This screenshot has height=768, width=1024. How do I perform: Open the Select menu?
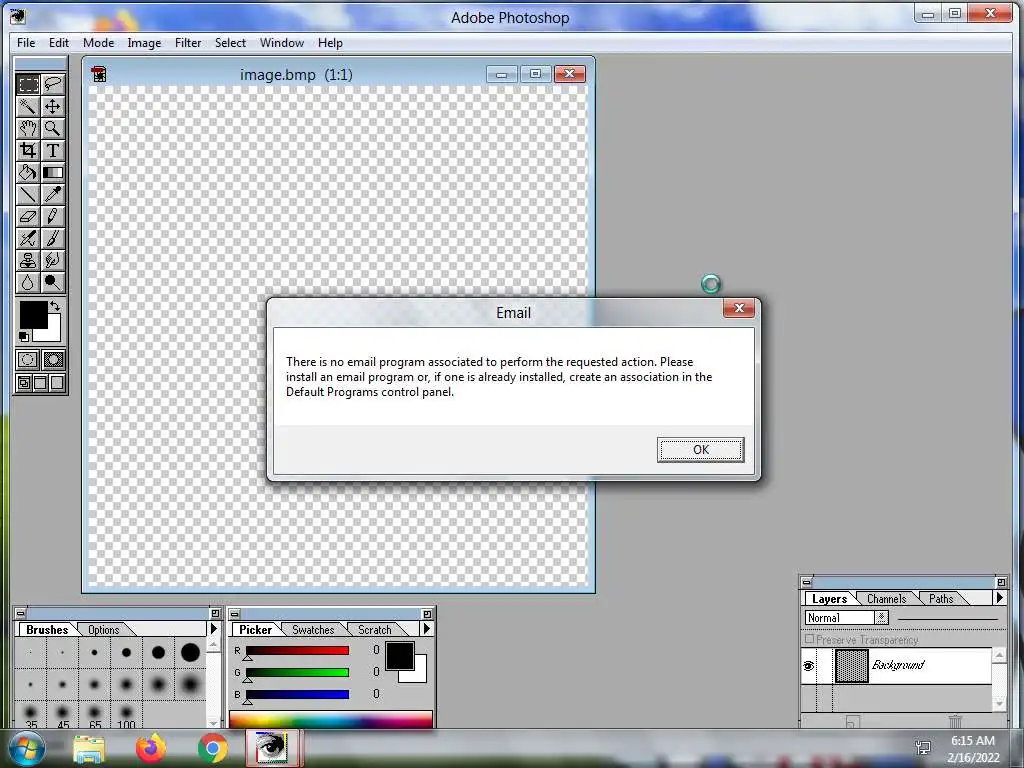231,42
